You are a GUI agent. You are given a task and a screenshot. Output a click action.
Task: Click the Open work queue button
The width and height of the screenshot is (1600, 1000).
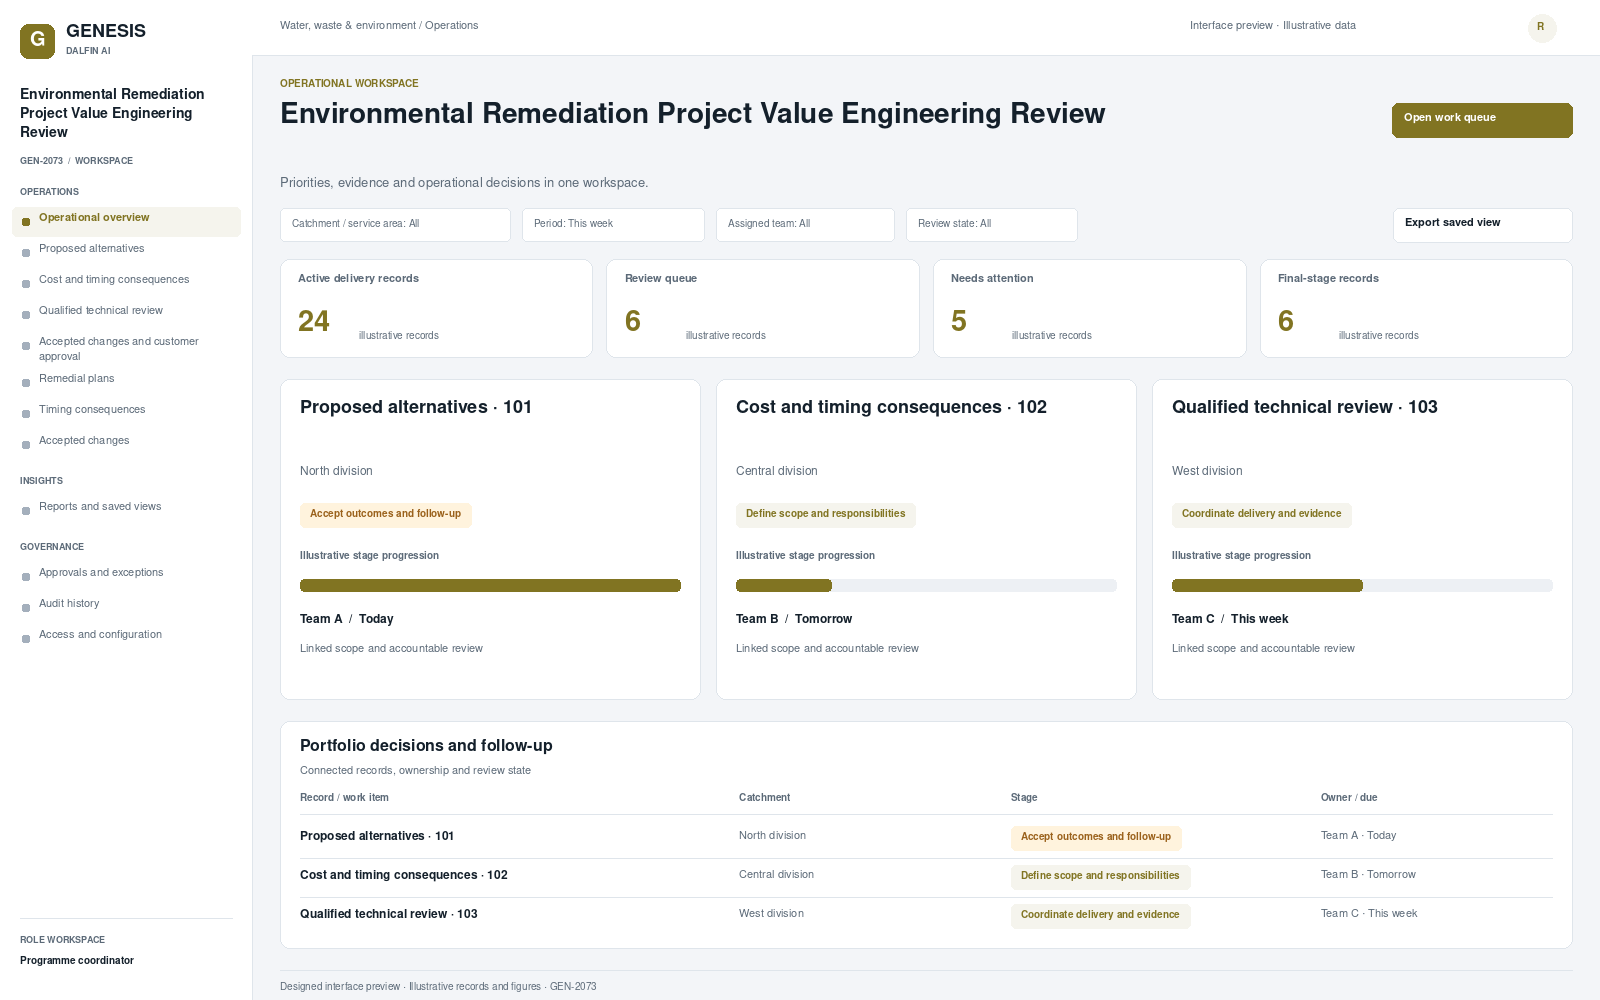(1482, 120)
